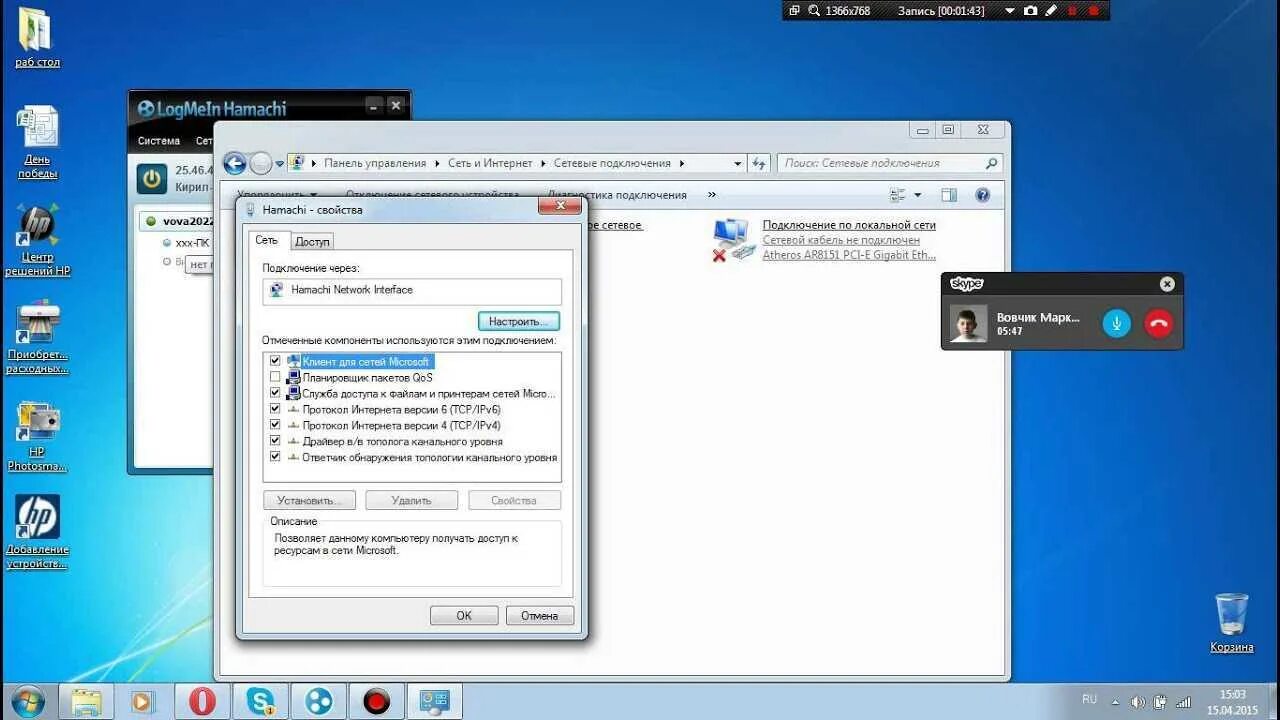Switch to the 'Доступ' tab

click(x=312, y=242)
